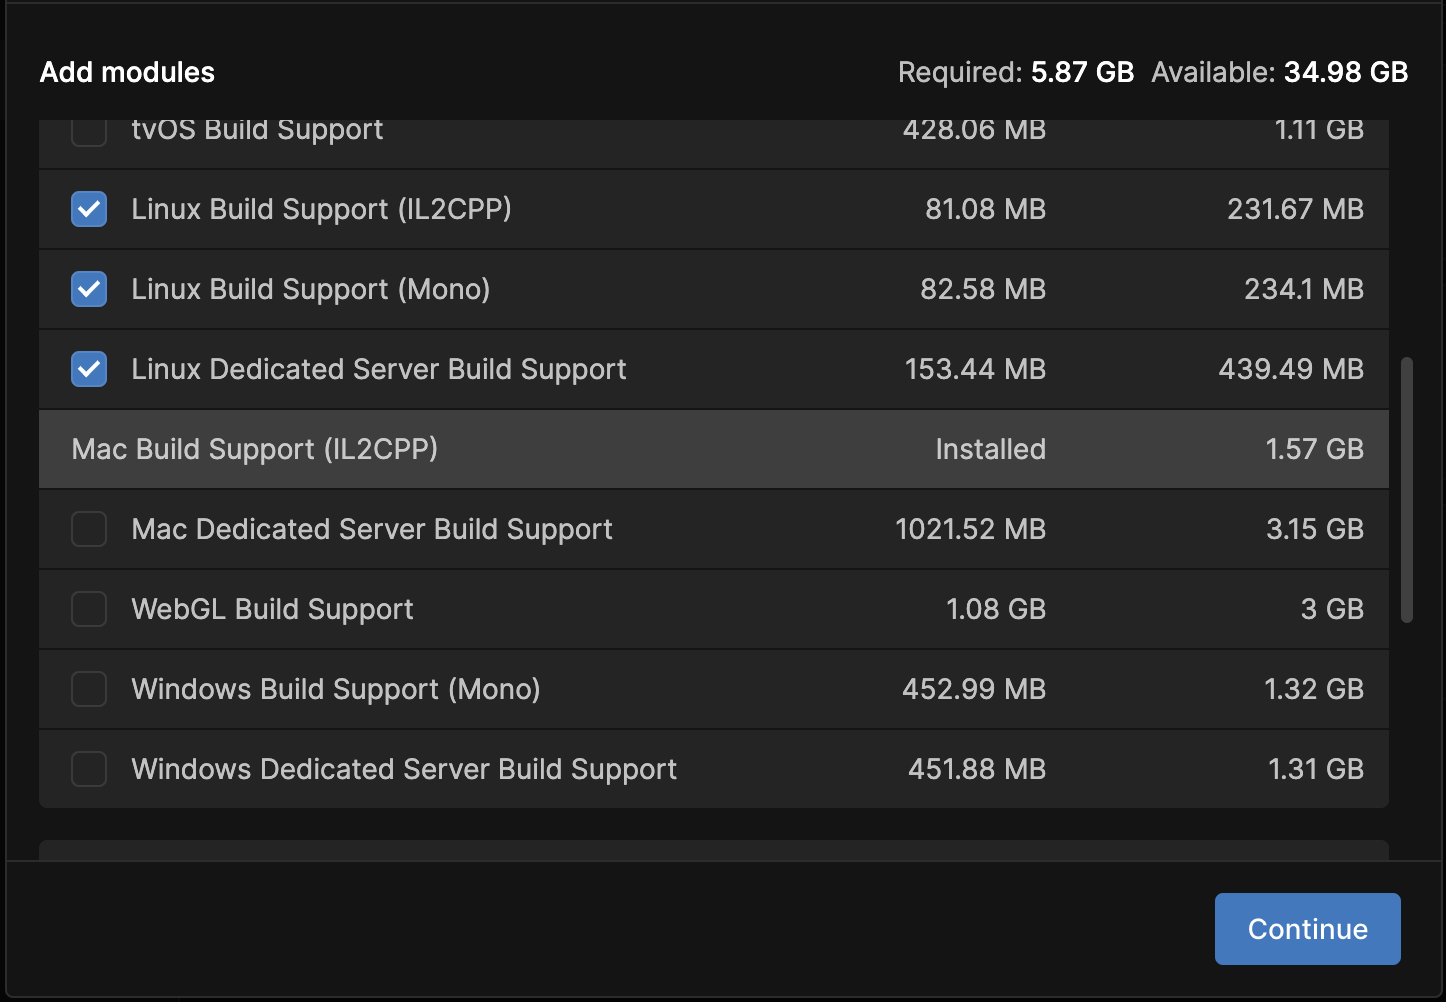Check the Windows Build Support (Mono) checkbox

(x=89, y=689)
